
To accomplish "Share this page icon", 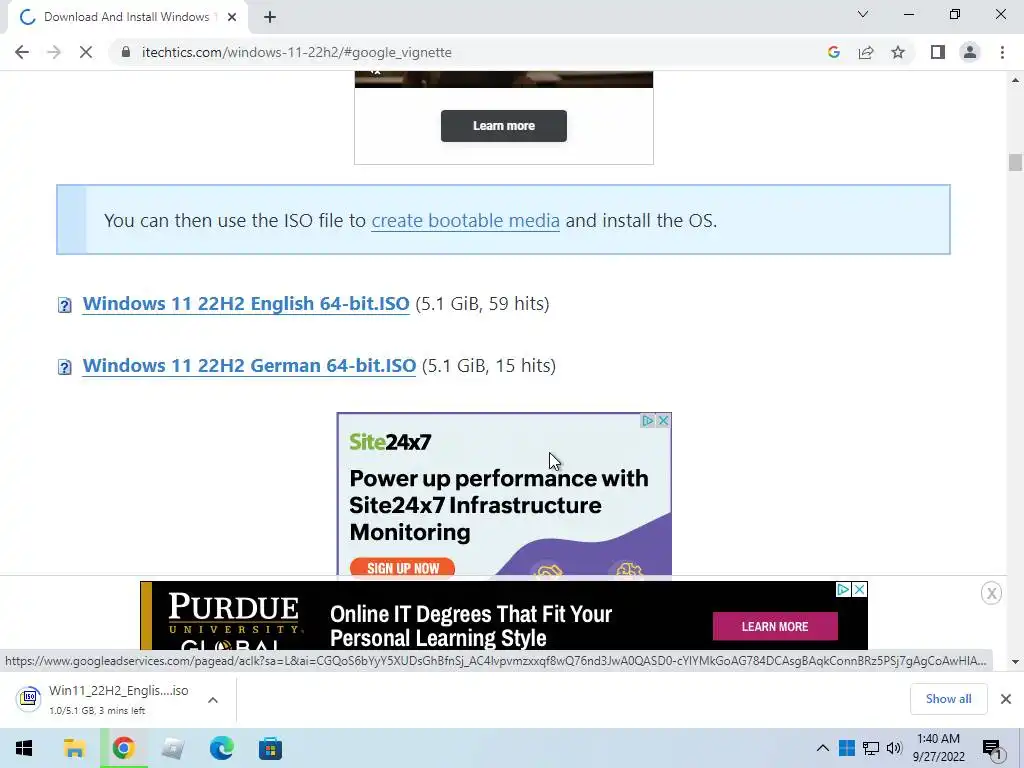I will coord(866,52).
